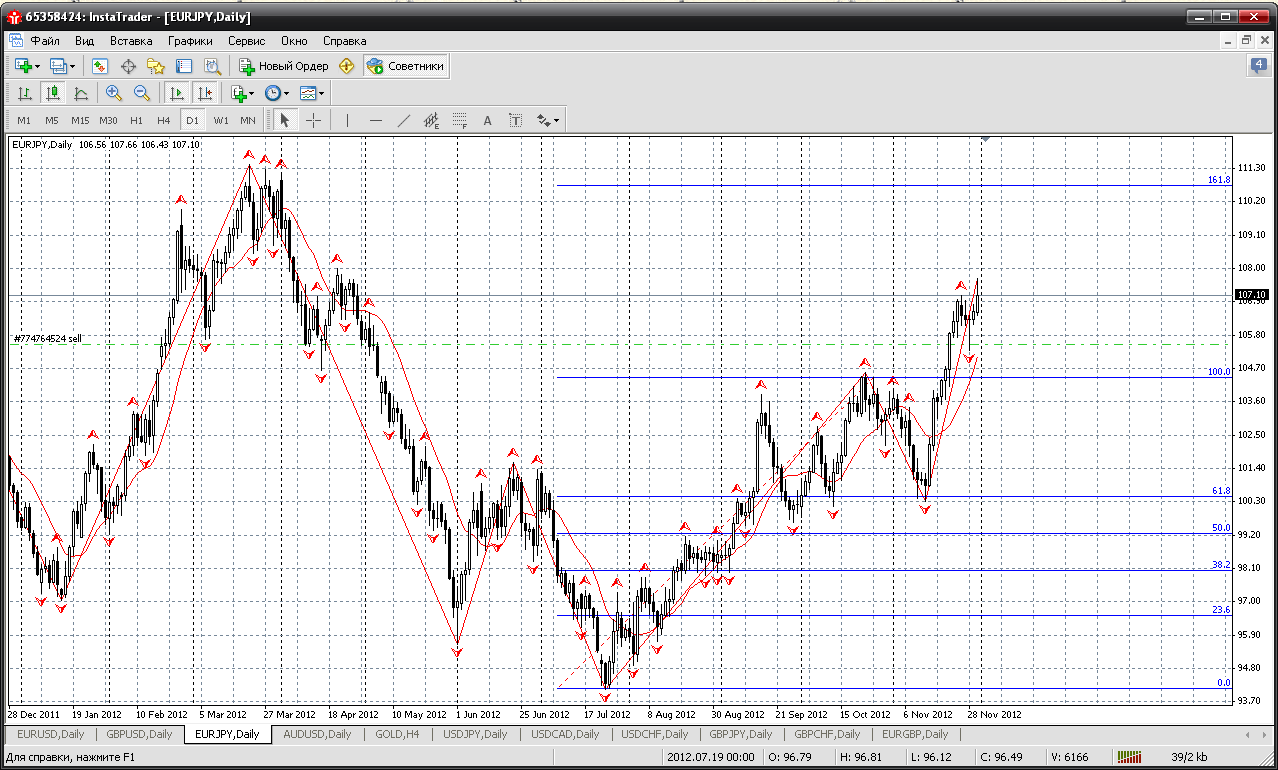
Task: Click the Новый Ордер button
Action: 283,66
